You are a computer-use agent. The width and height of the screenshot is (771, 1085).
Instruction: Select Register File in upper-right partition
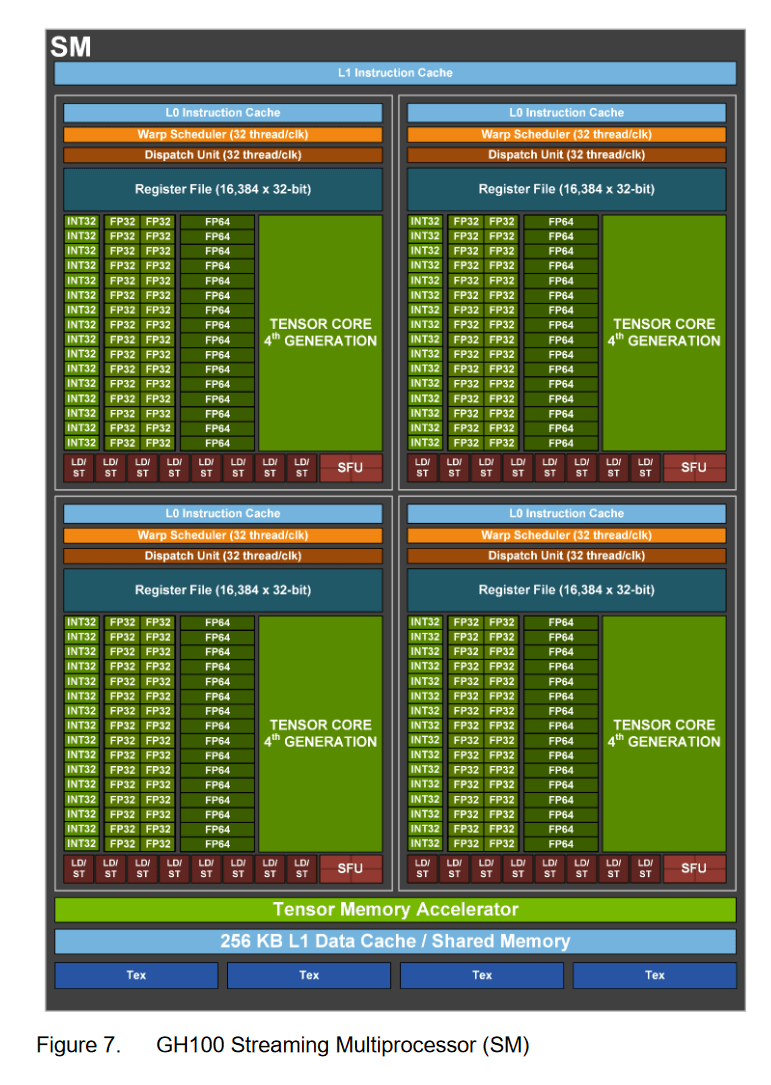point(567,189)
